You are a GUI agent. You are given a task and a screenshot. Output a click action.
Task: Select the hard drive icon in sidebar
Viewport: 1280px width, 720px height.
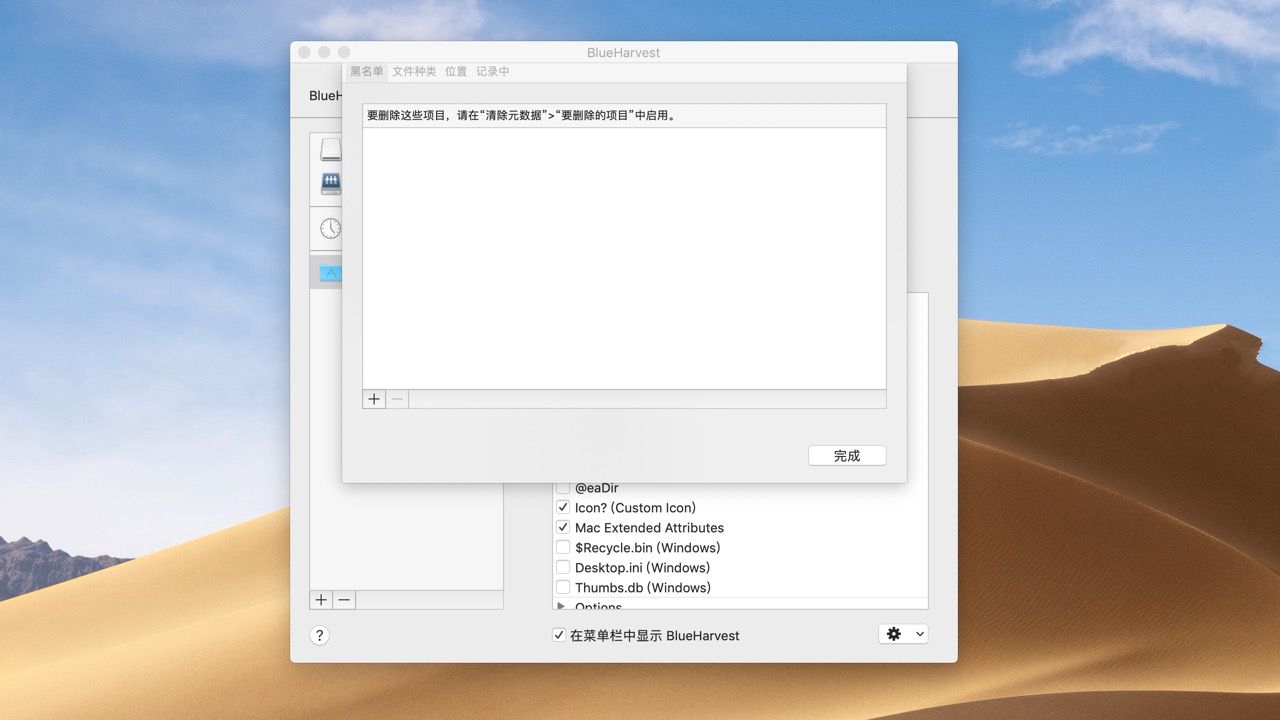pos(330,150)
